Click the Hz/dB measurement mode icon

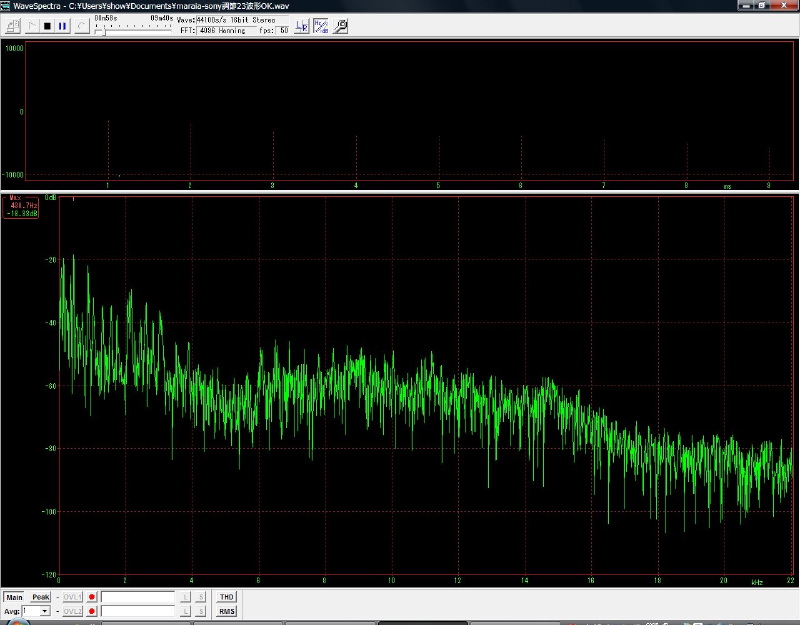pyautogui.click(x=321, y=25)
